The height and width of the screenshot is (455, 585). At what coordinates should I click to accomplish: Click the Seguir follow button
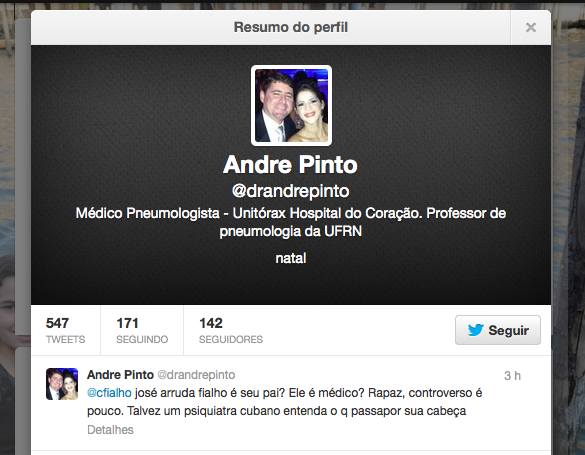tap(498, 330)
